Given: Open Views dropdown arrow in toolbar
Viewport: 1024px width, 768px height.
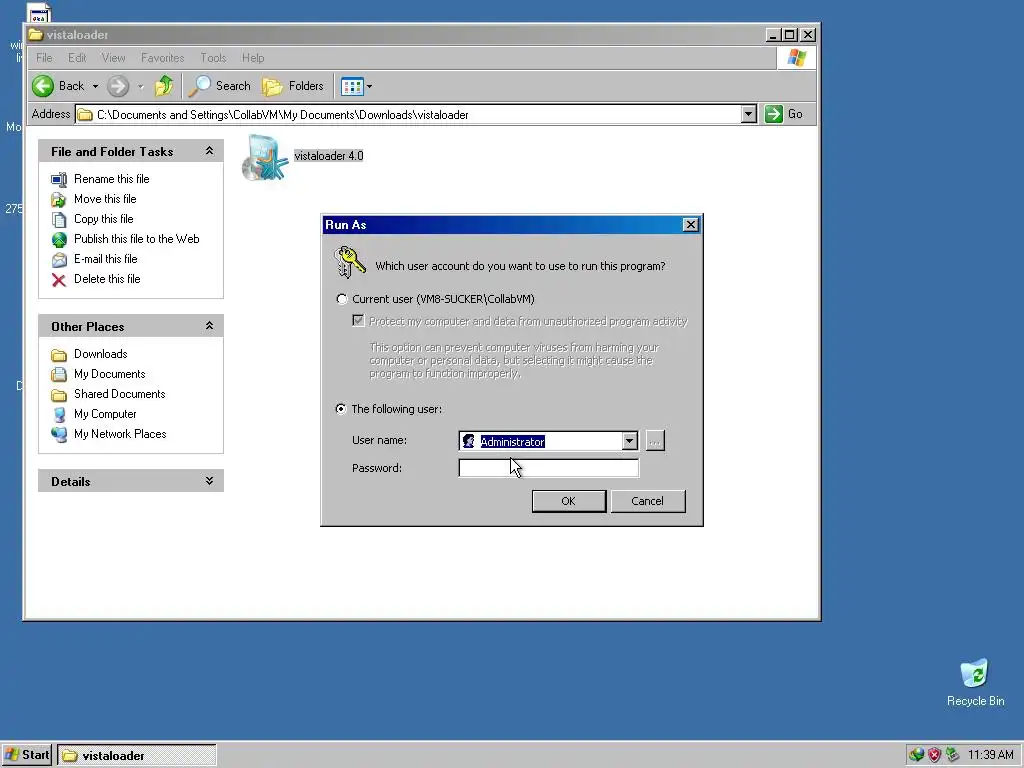Looking at the screenshot, I should click(369, 86).
